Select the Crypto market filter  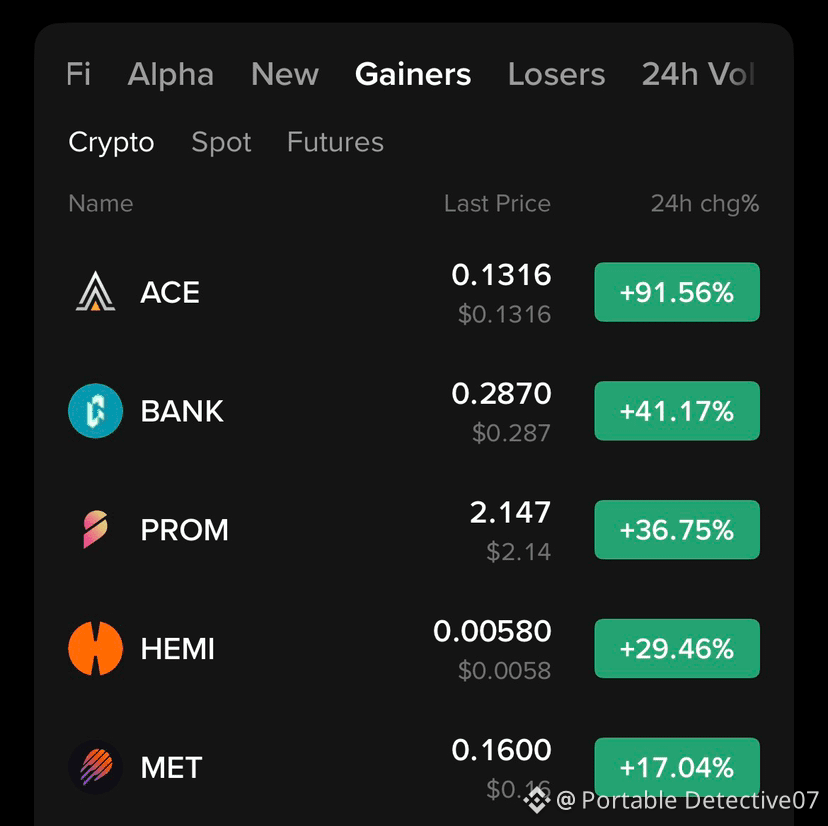(111, 142)
